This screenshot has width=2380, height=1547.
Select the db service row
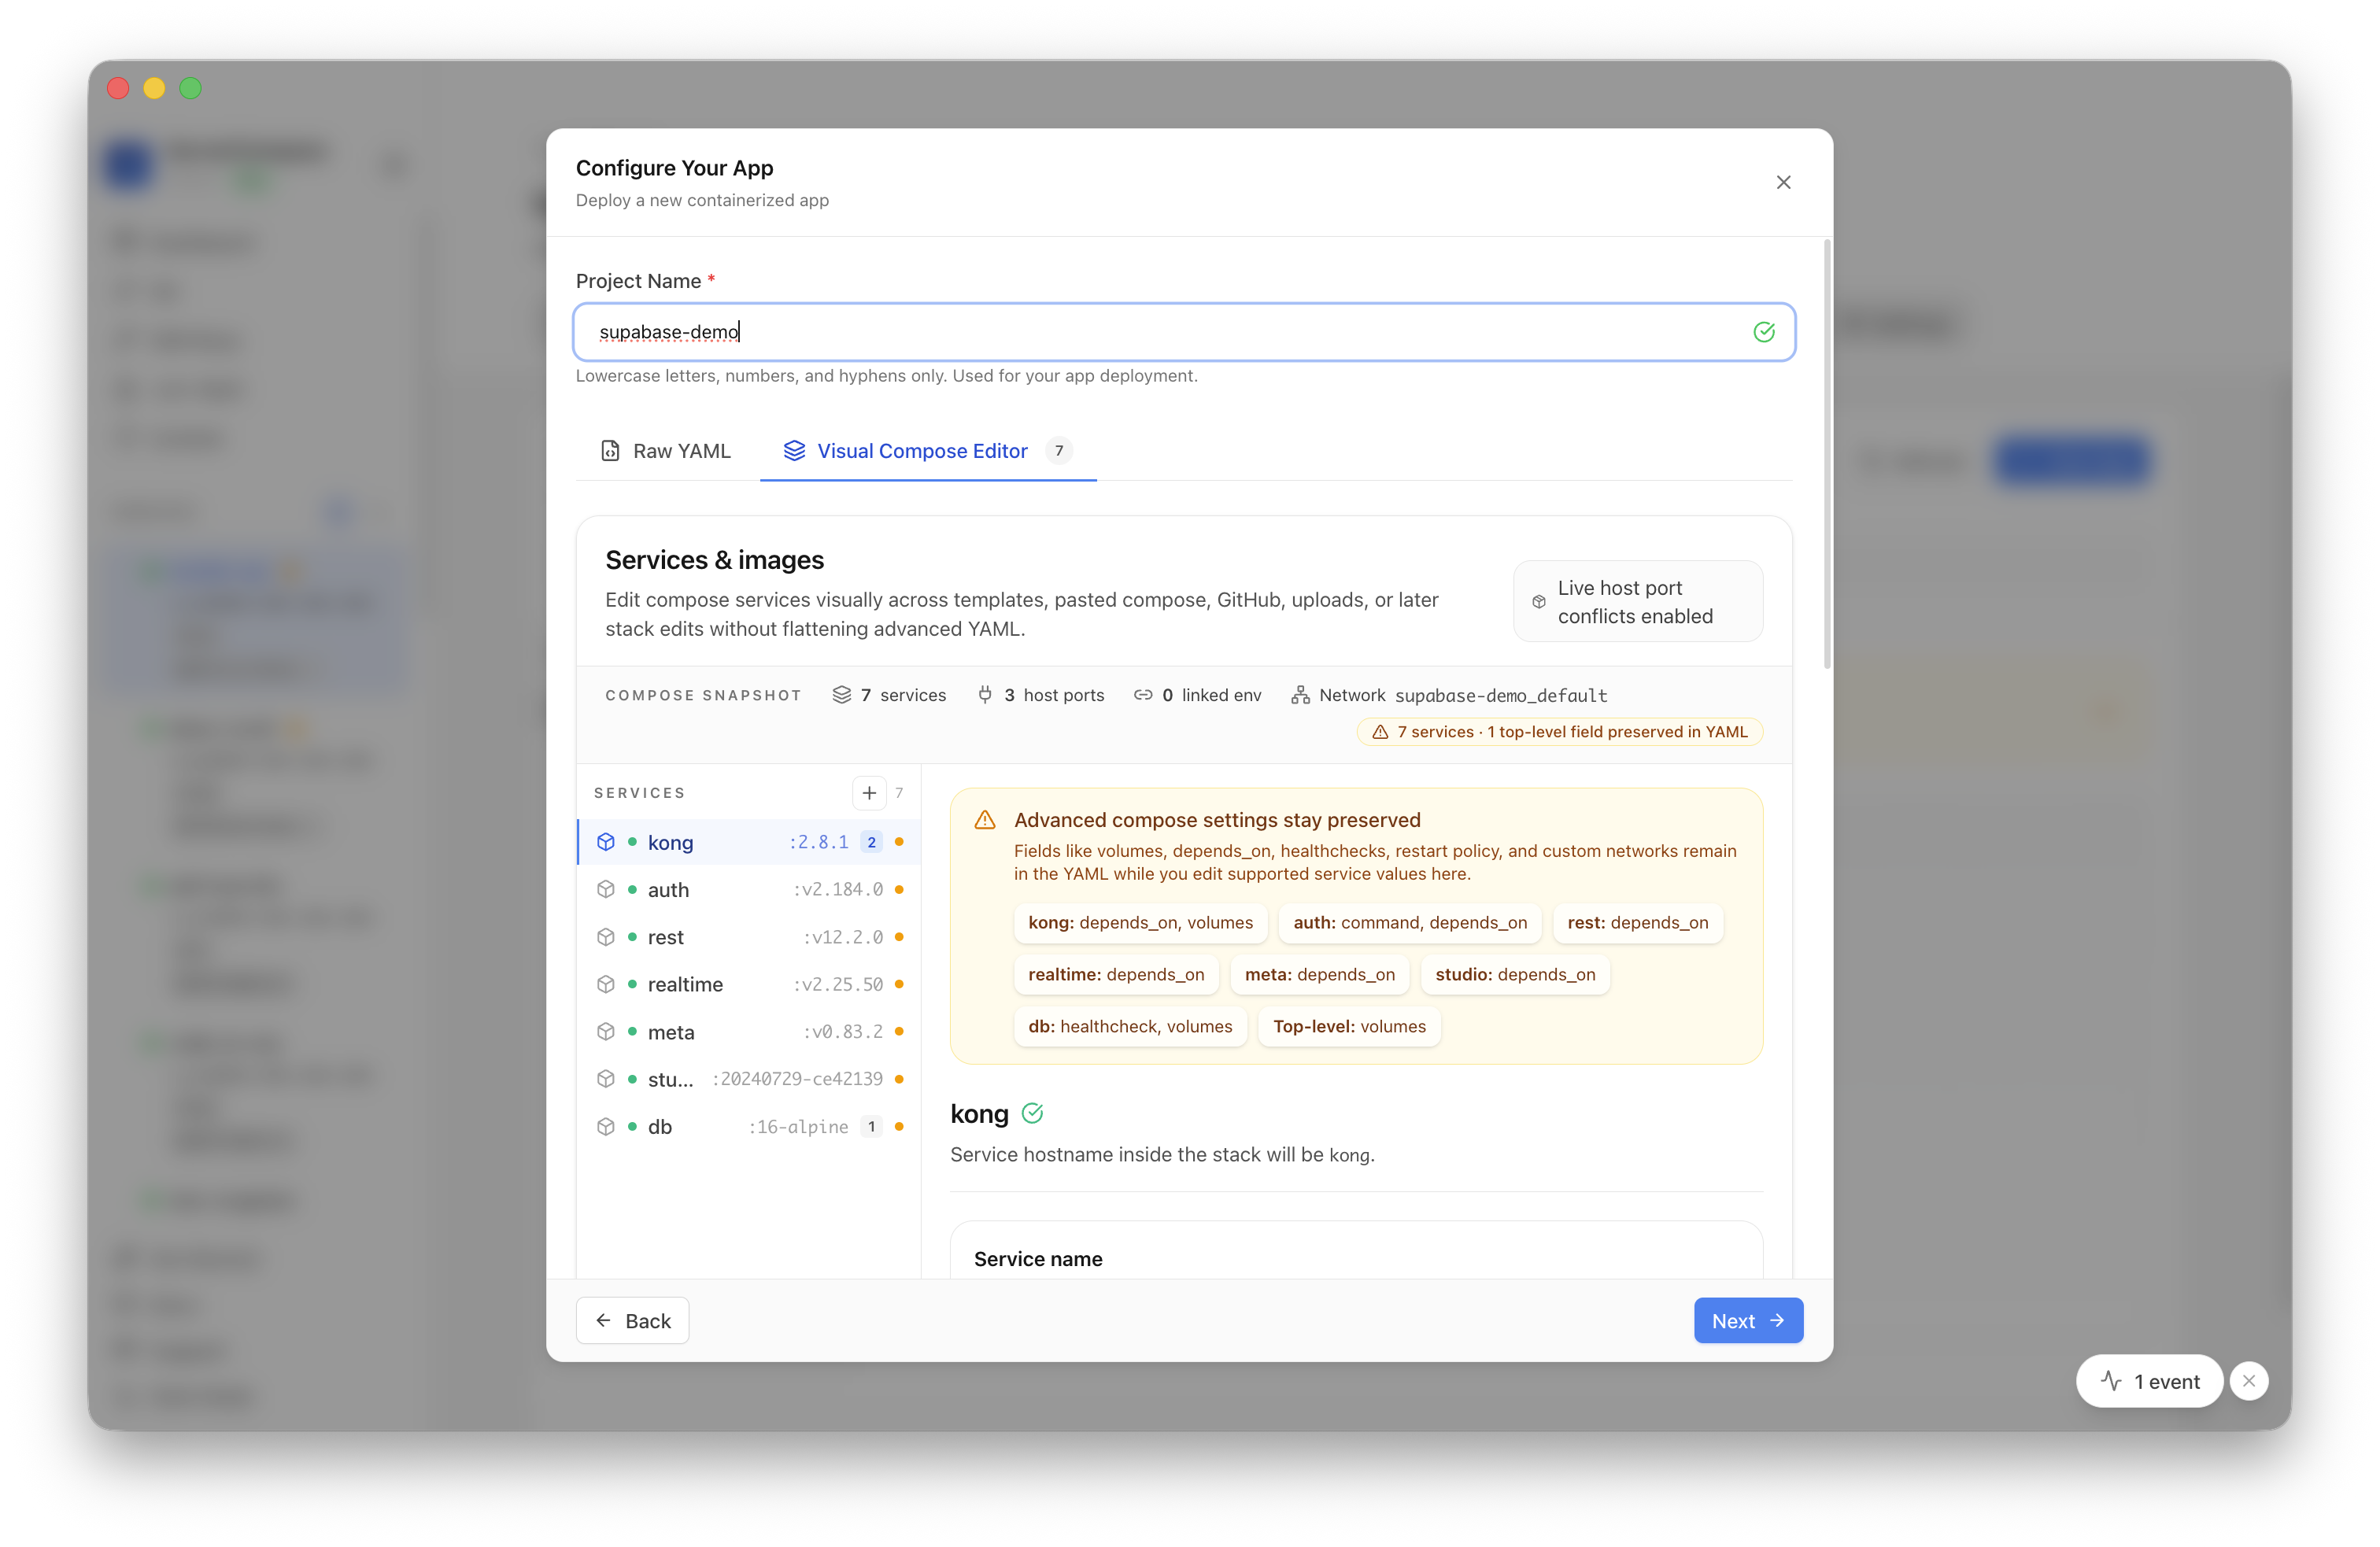tap(749, 1126)
